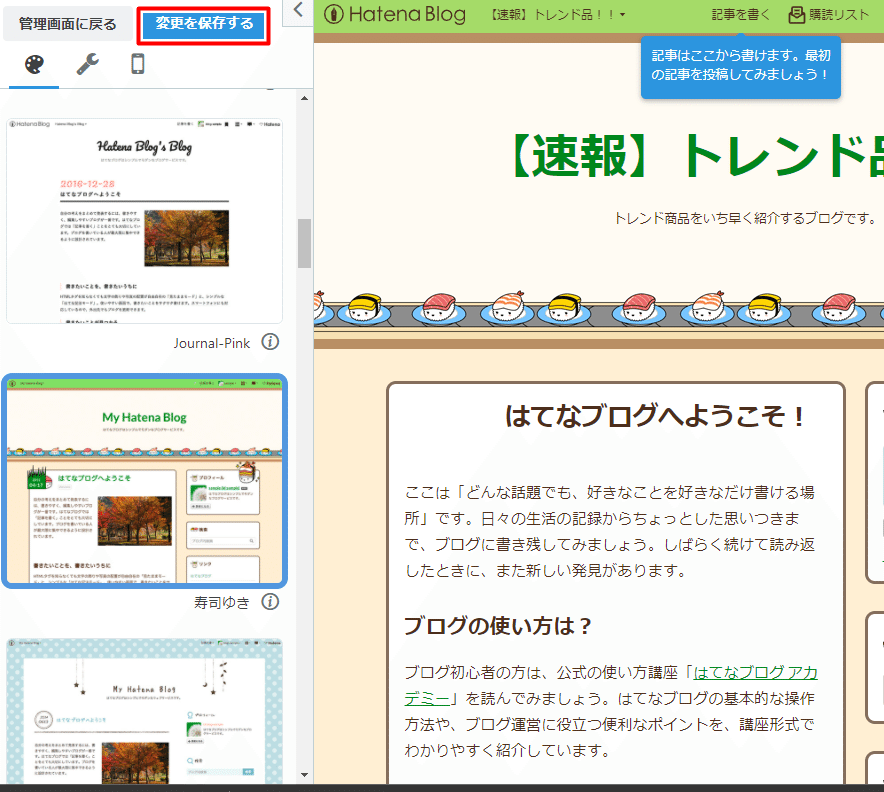Click 記事を書く in header
Screen dimensions: 884x792
coord(740,15)
